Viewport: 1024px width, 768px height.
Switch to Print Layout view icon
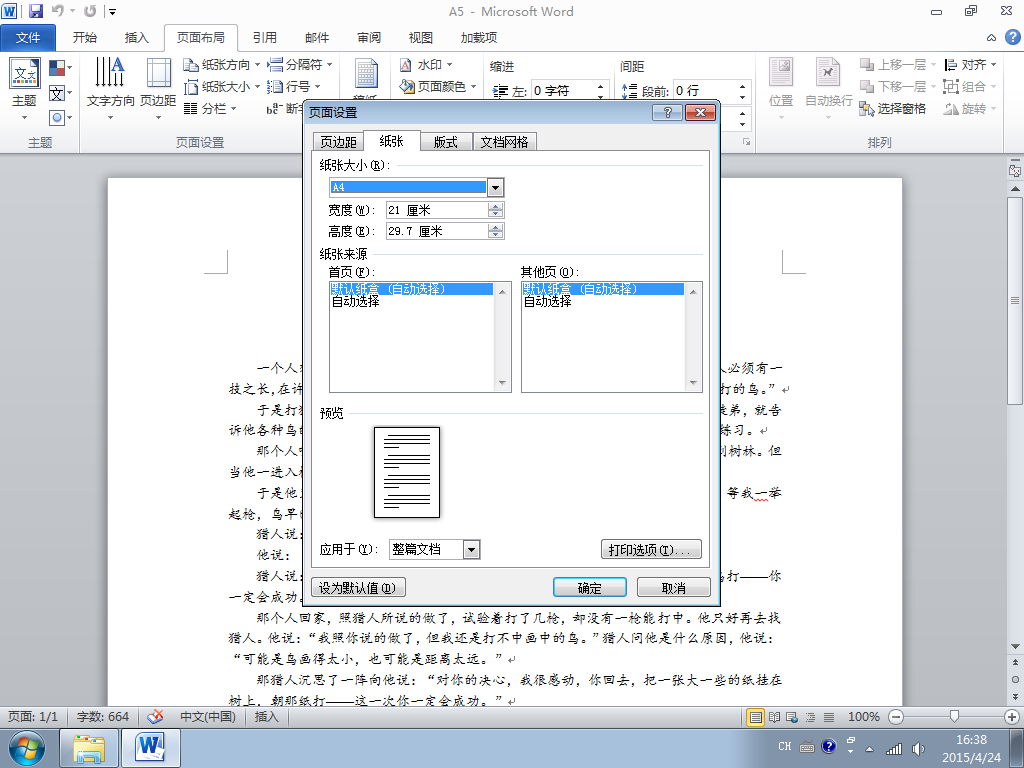(756, 717)
